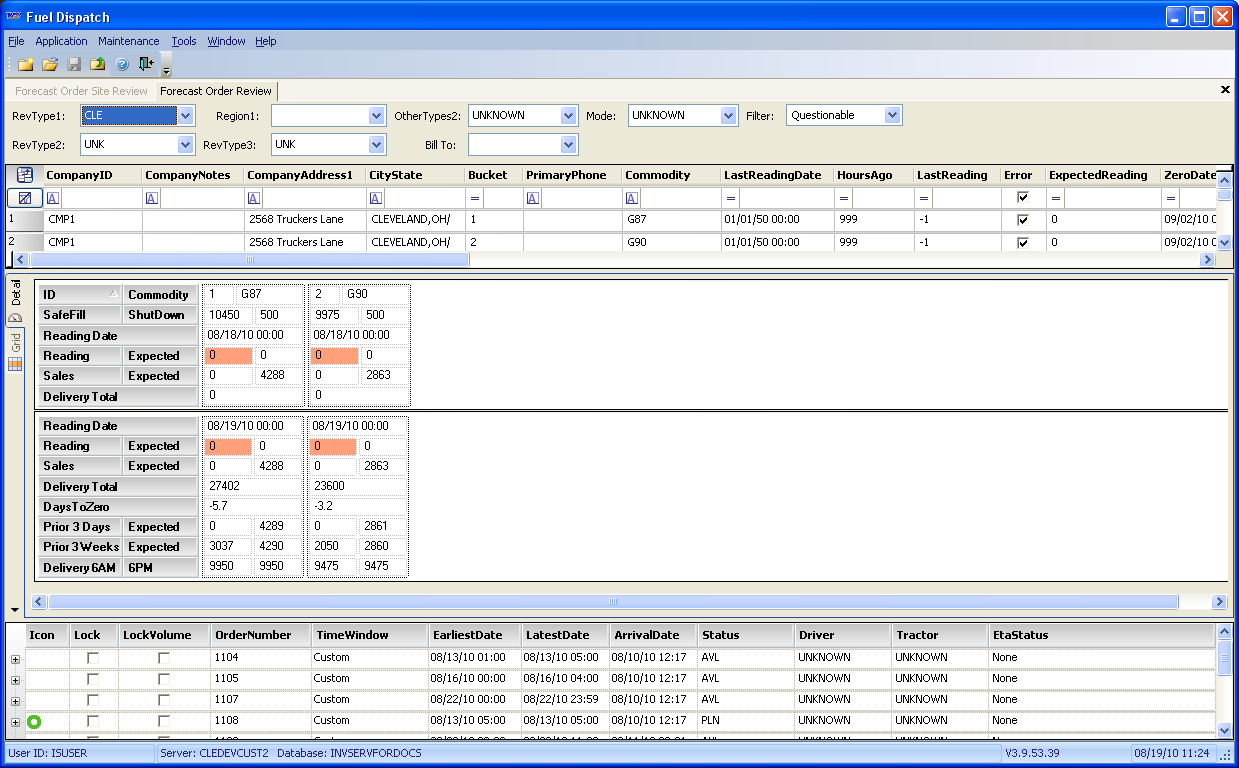Switch to Forecast Order Site Review tab
1239x768 pixels.
[81, 91]
